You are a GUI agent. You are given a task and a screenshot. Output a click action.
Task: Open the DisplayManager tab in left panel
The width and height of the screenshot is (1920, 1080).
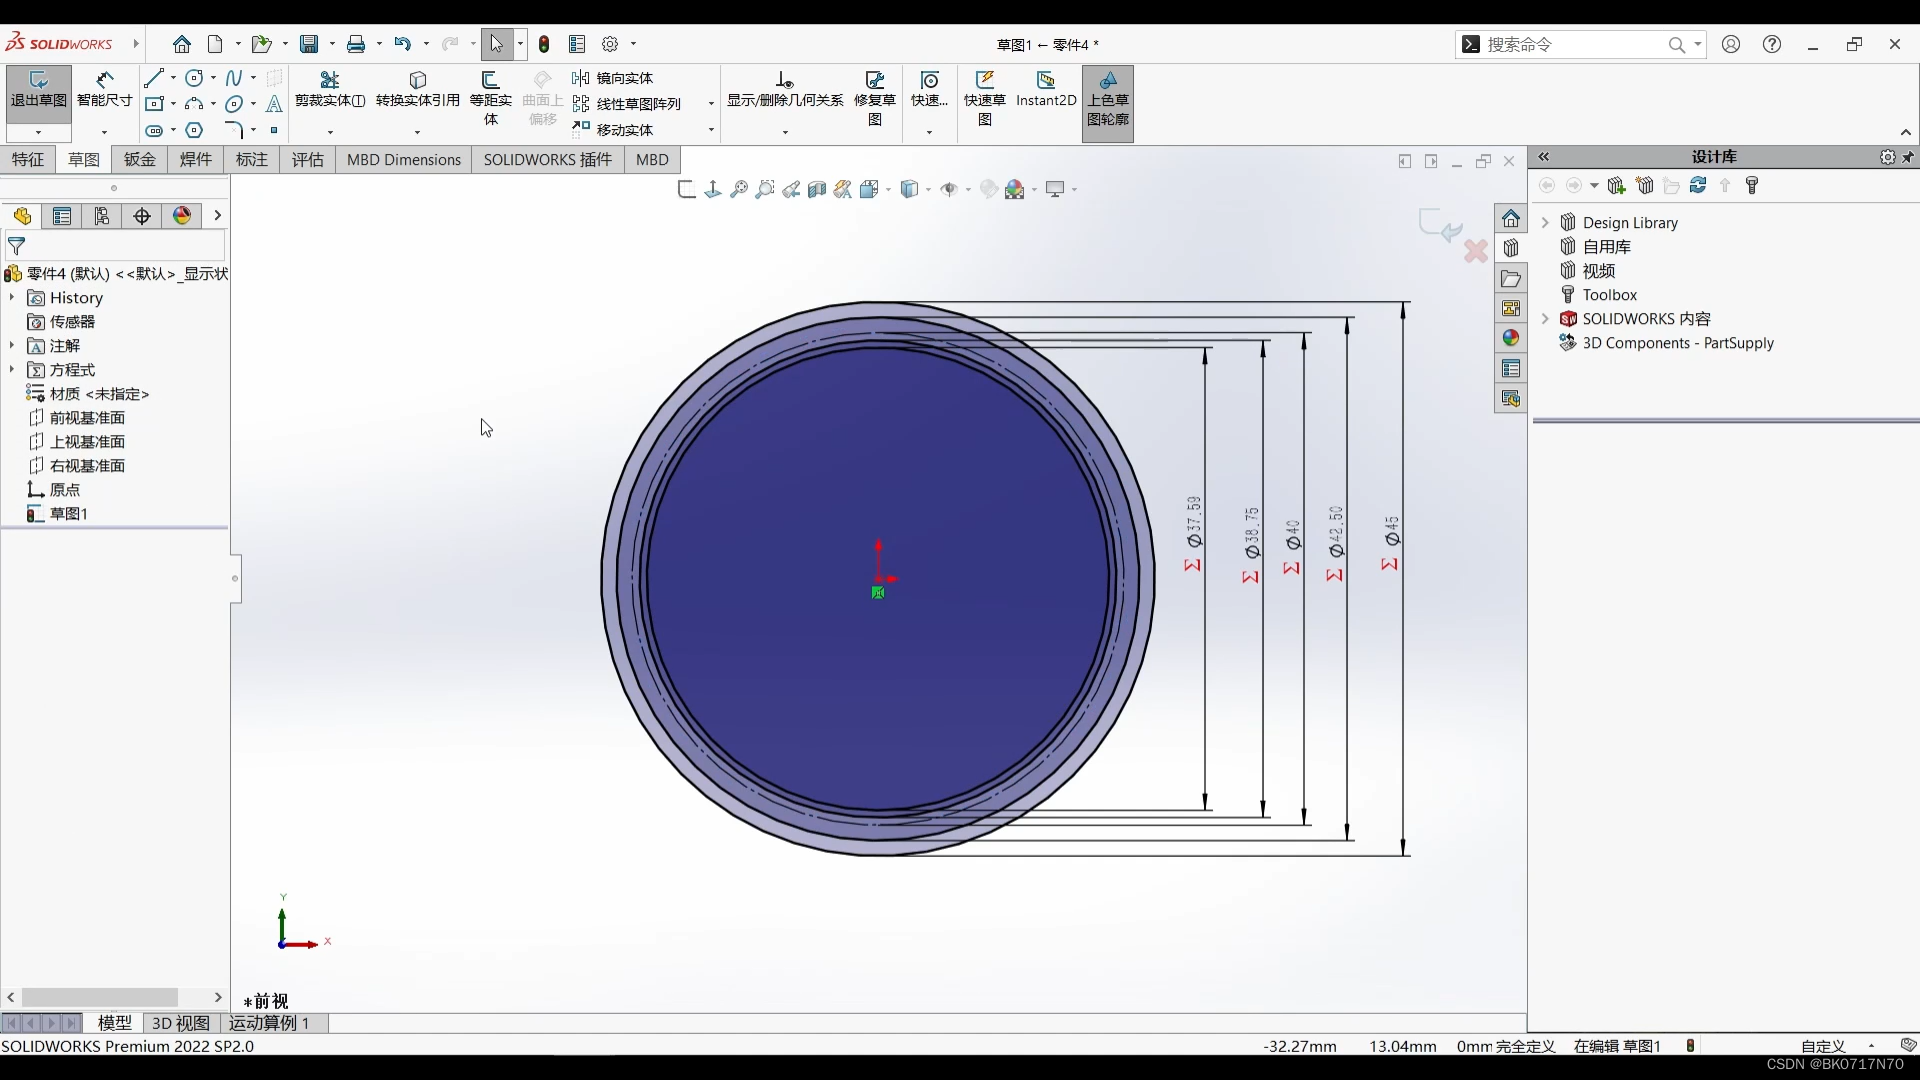coord(182,216)
